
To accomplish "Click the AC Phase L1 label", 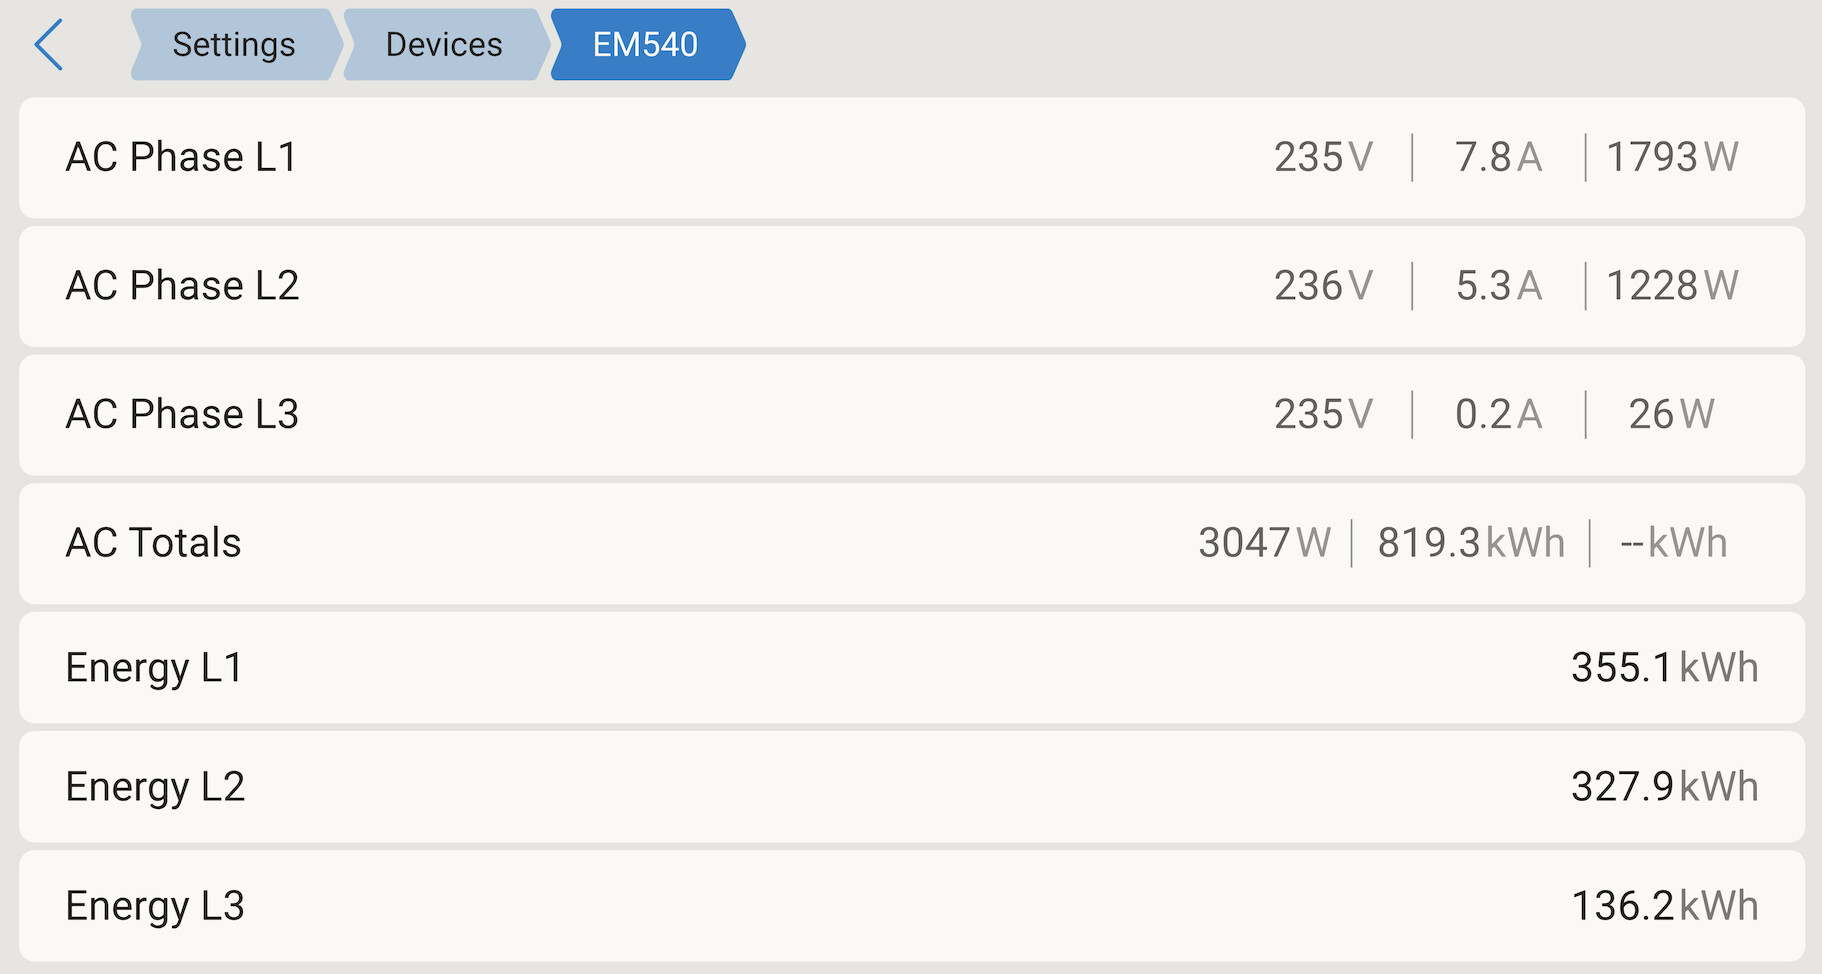I will click(182, 158).
